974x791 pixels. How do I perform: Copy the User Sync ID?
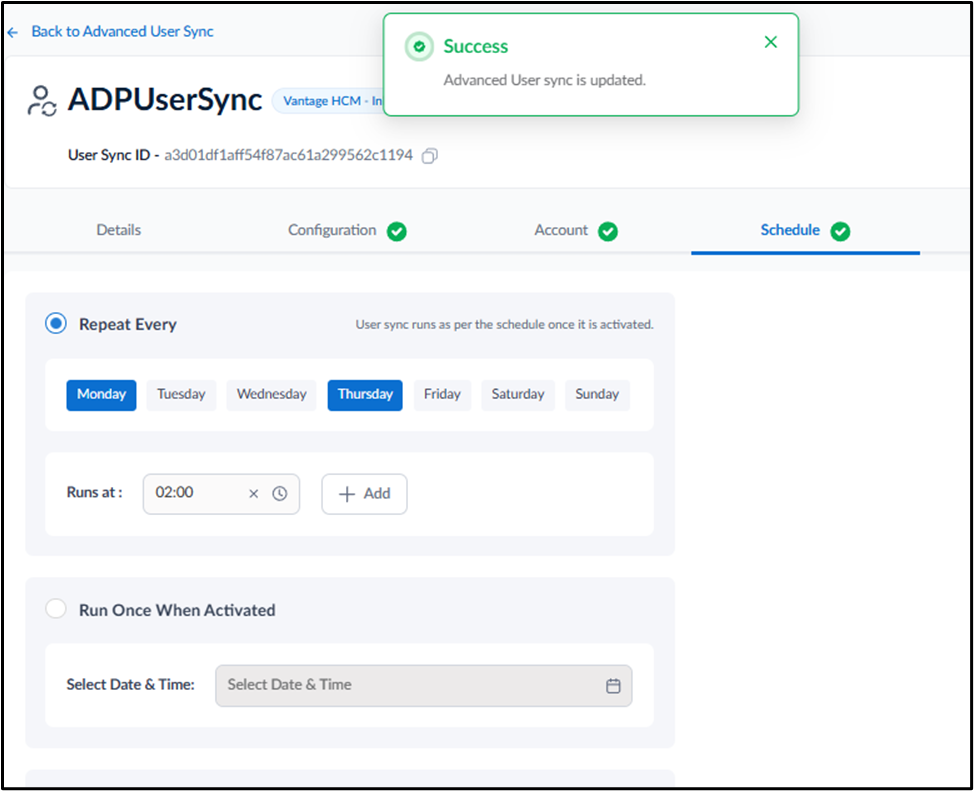(429, 155)
